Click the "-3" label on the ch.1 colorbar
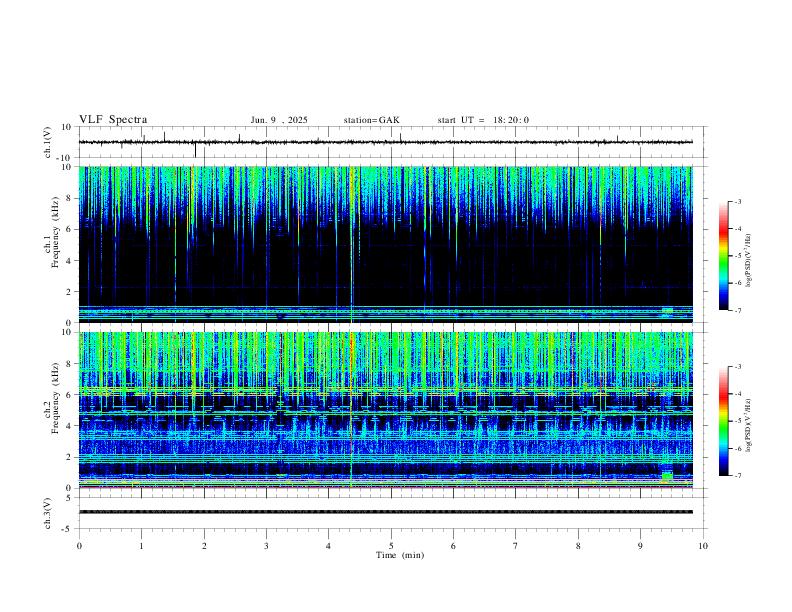The width and height of the screenshot is (792, 612). tap(737, 201)
